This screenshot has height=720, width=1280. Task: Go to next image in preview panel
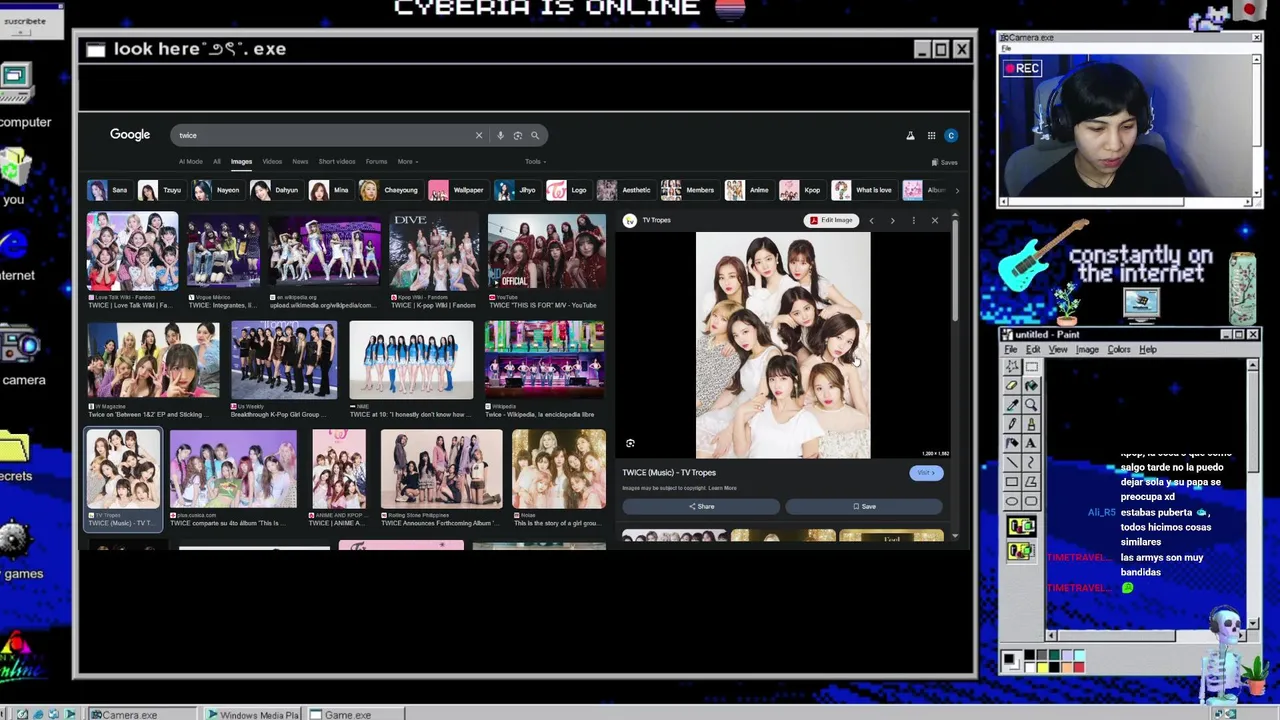[892, 220]
